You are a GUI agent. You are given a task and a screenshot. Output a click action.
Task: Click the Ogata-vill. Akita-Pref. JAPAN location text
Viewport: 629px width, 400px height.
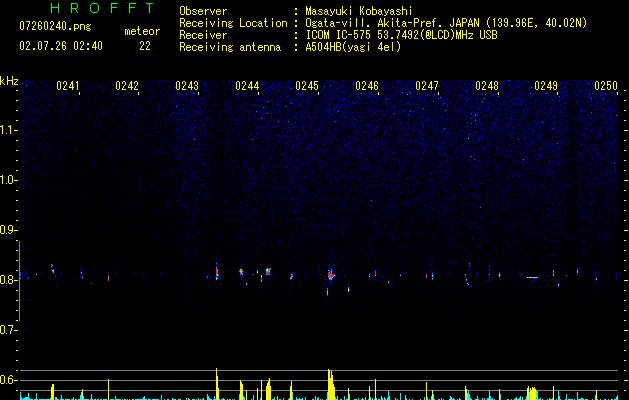coord(446,23)
